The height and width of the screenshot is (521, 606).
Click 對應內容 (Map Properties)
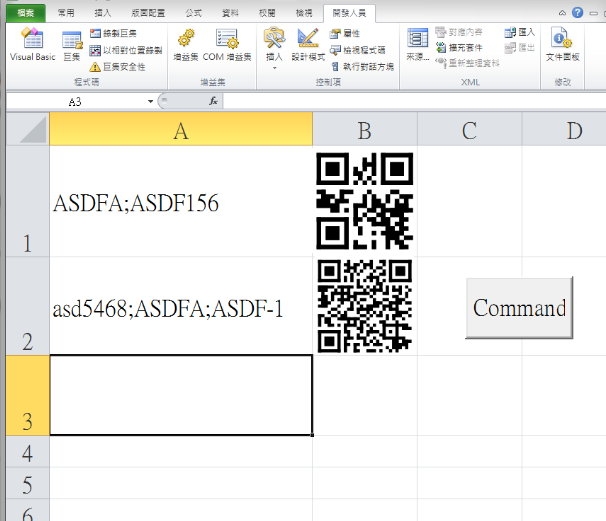tap(459, 32)
